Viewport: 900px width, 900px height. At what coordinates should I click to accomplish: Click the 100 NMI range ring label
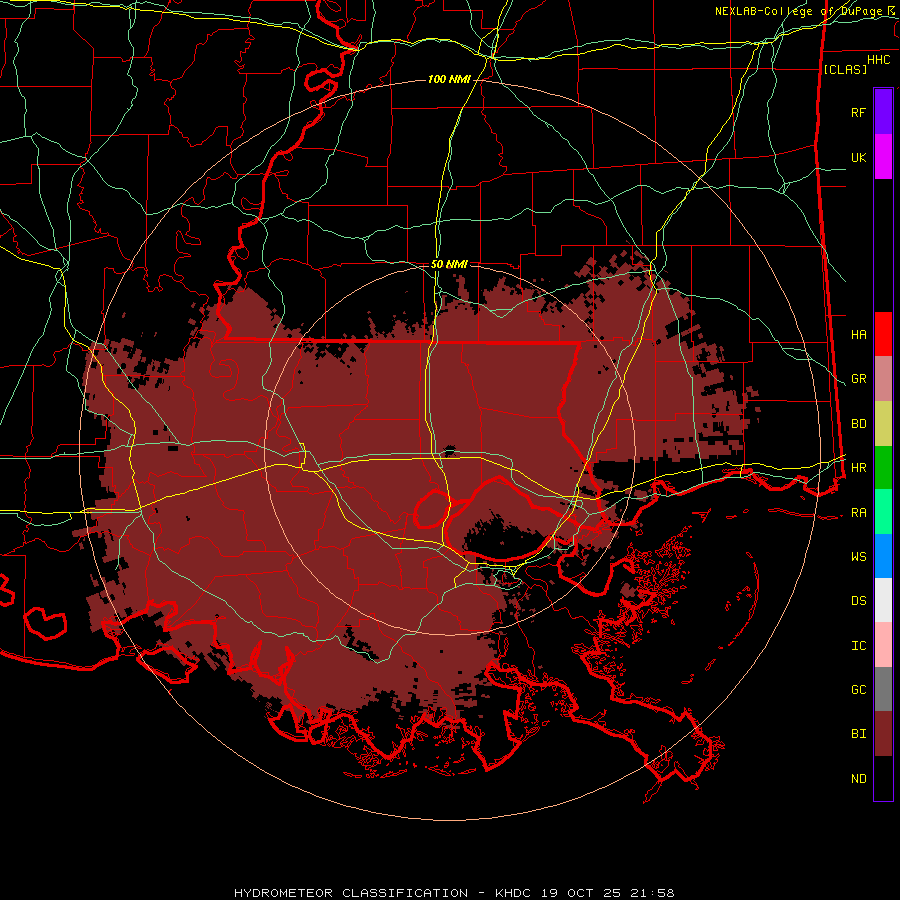click(449, 79)
